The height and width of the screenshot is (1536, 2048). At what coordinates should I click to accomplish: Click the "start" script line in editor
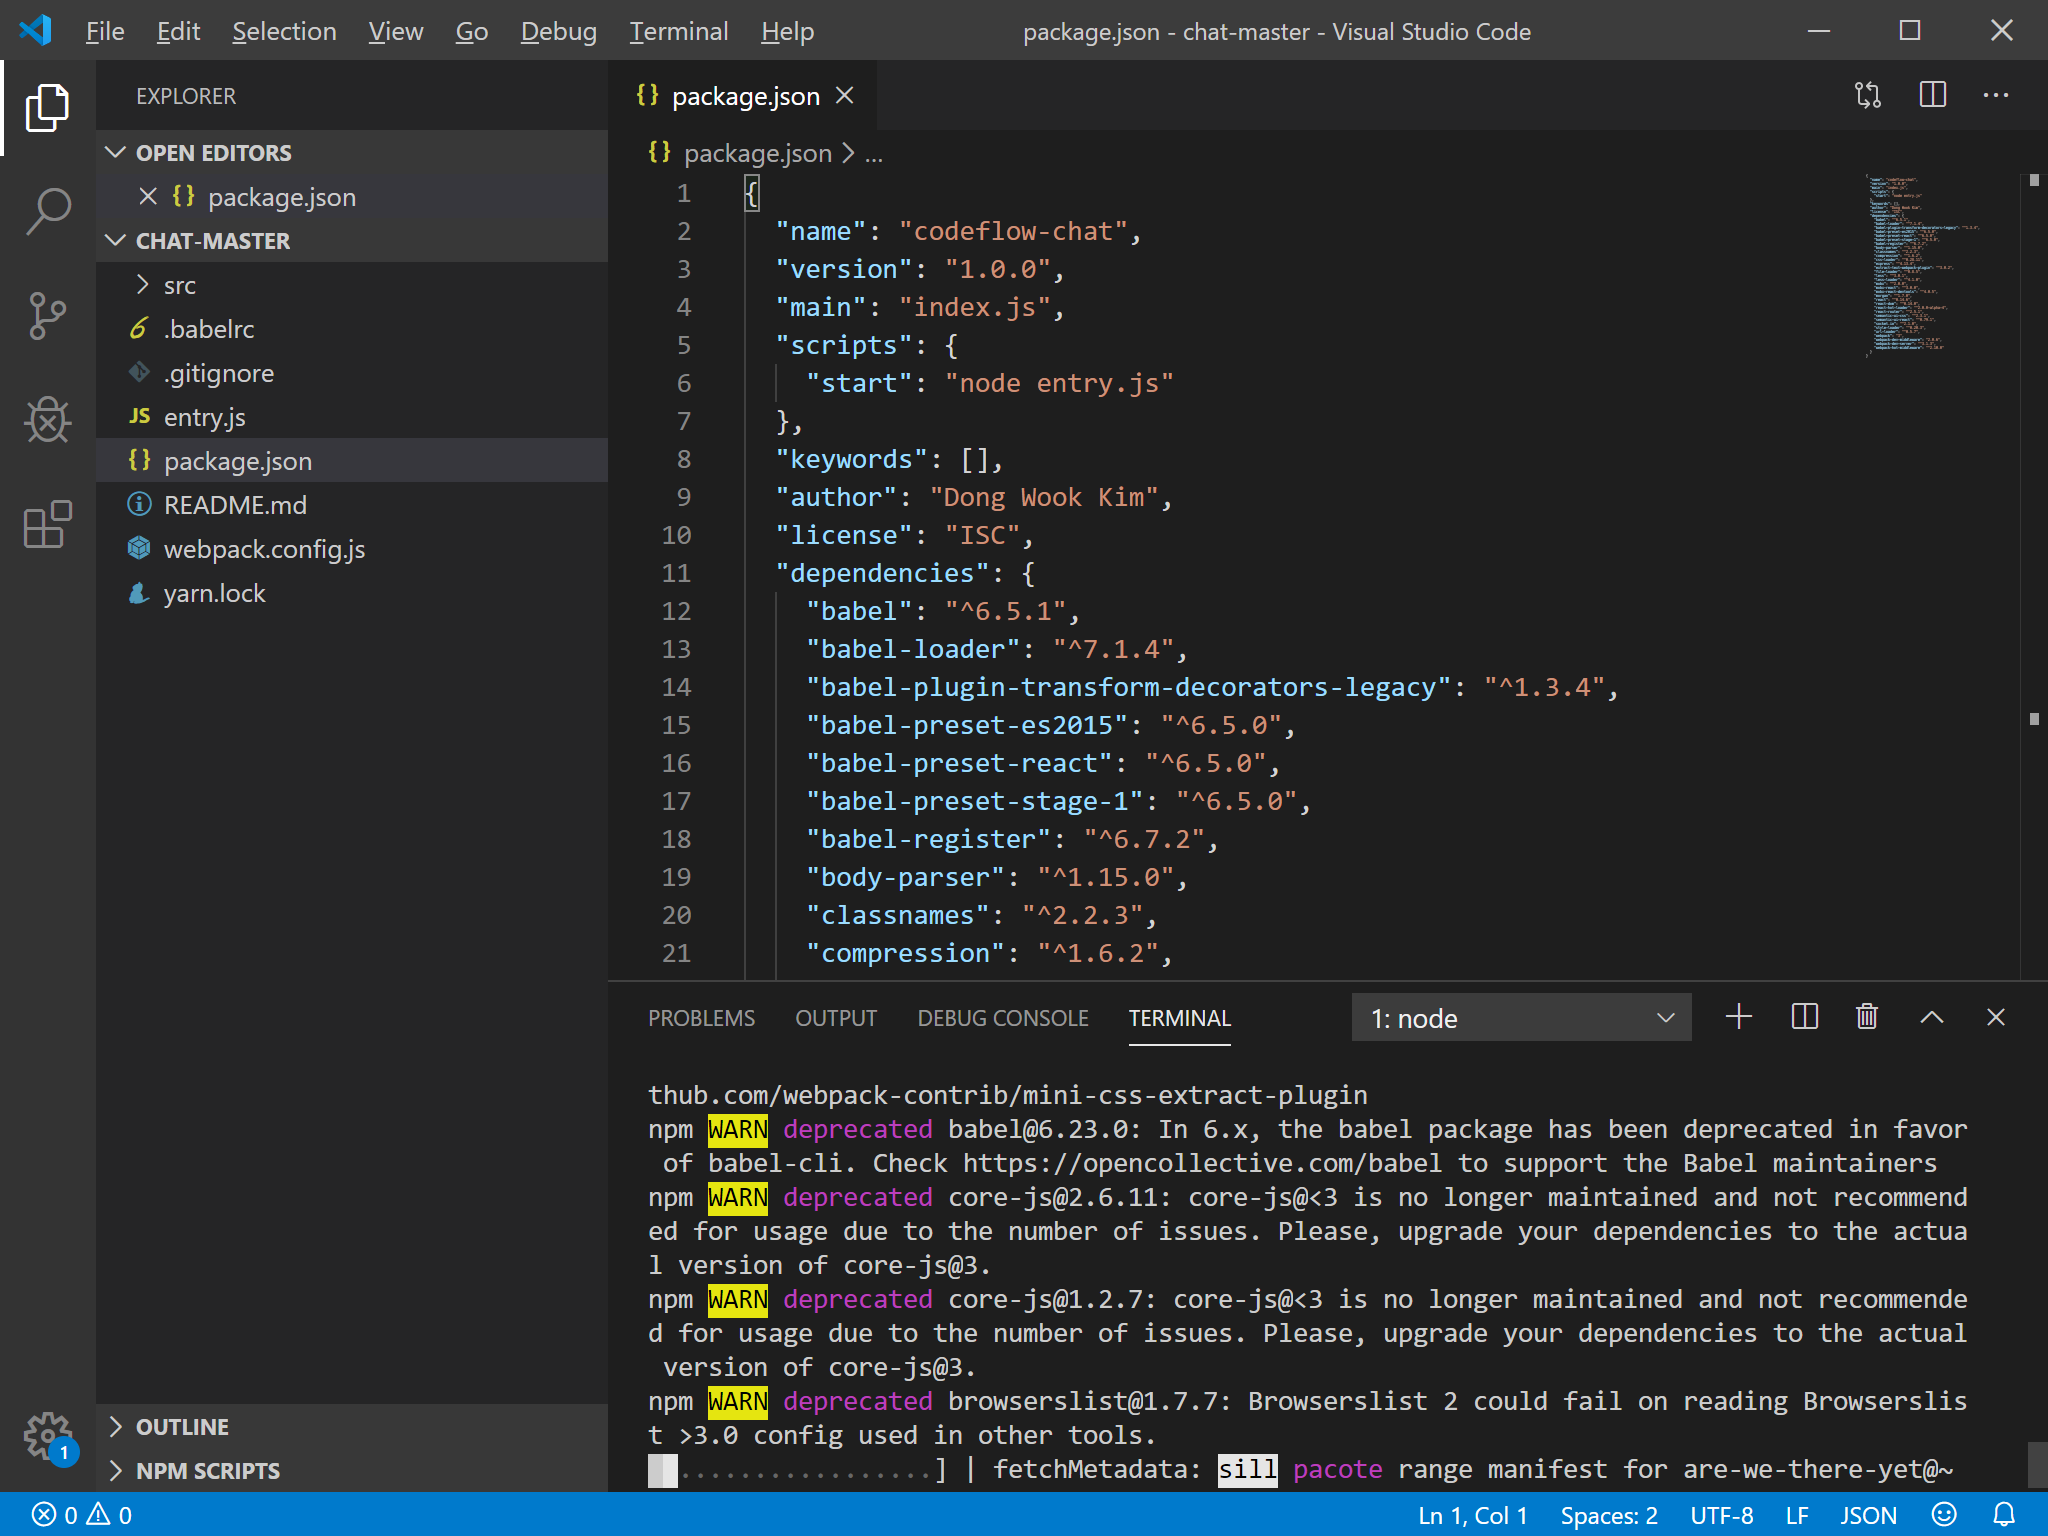pos(989,383)
